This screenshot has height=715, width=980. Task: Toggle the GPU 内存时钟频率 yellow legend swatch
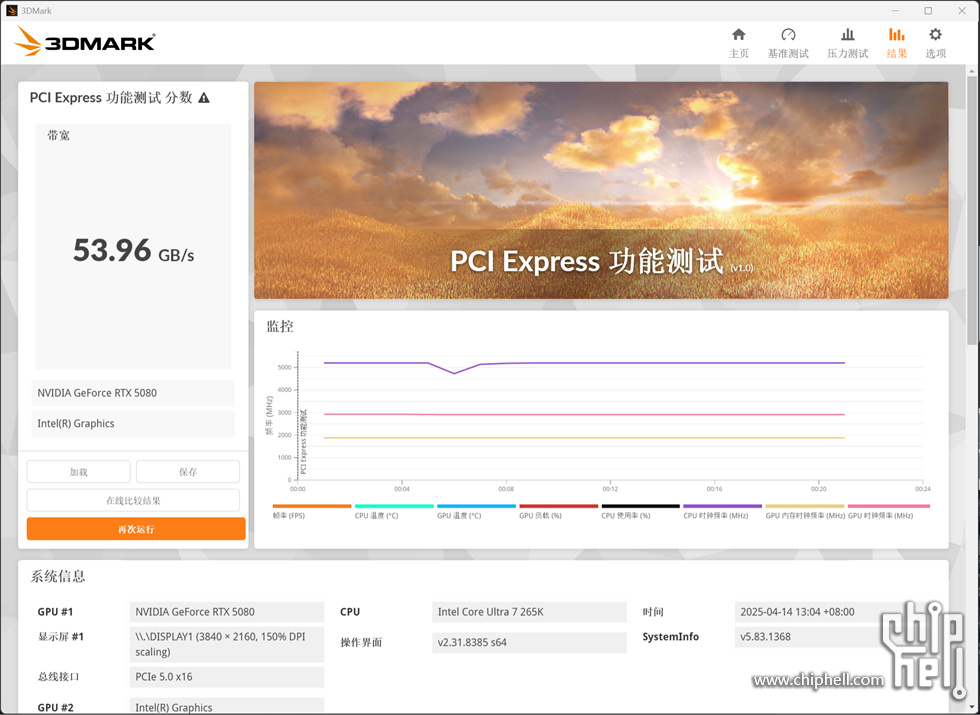pos(804,506)
